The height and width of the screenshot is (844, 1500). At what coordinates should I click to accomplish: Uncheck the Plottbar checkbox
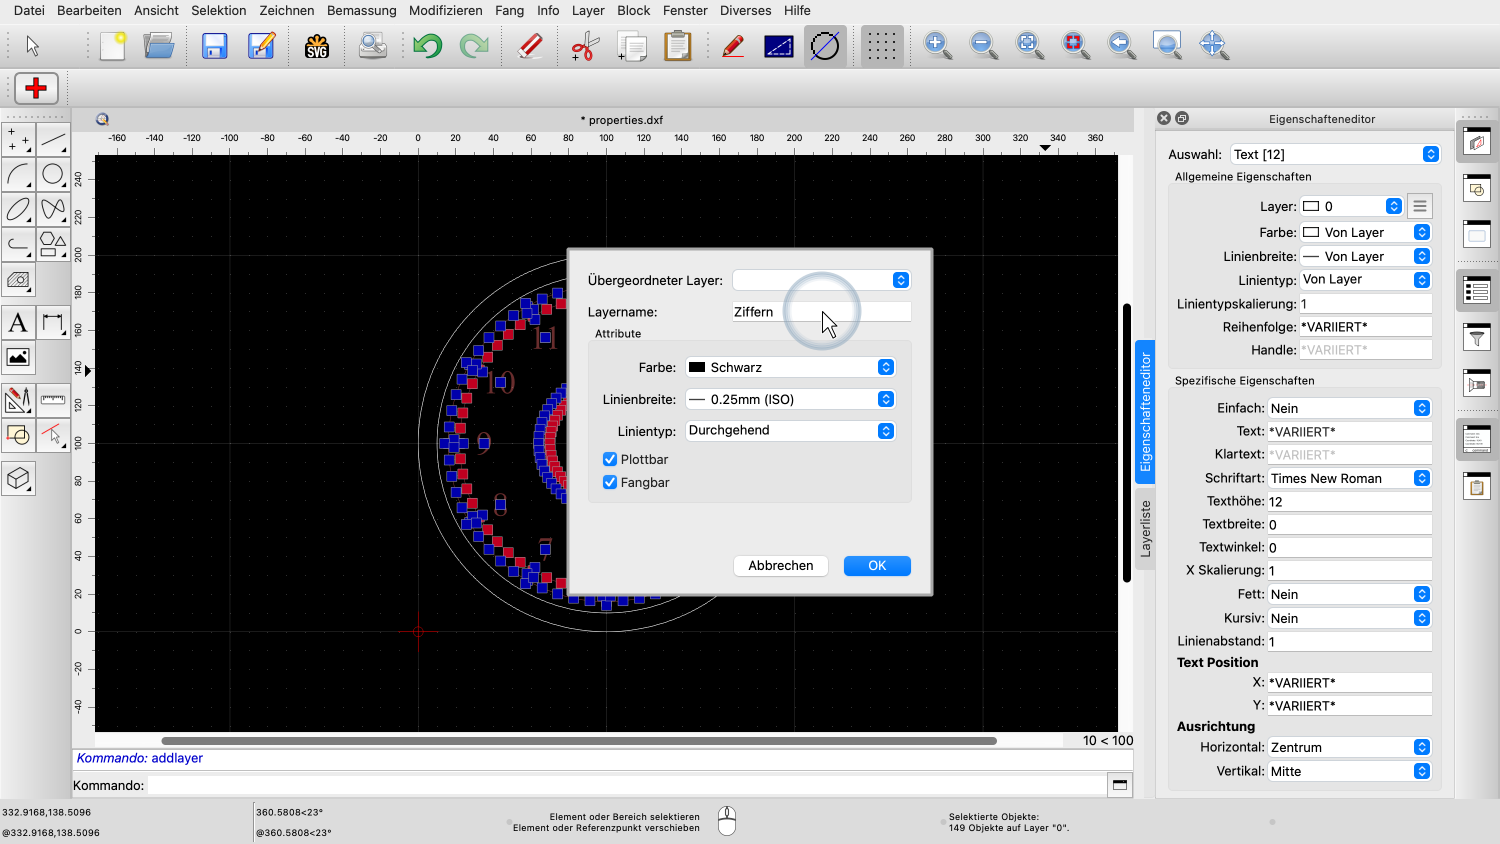[x=610, y=459]
